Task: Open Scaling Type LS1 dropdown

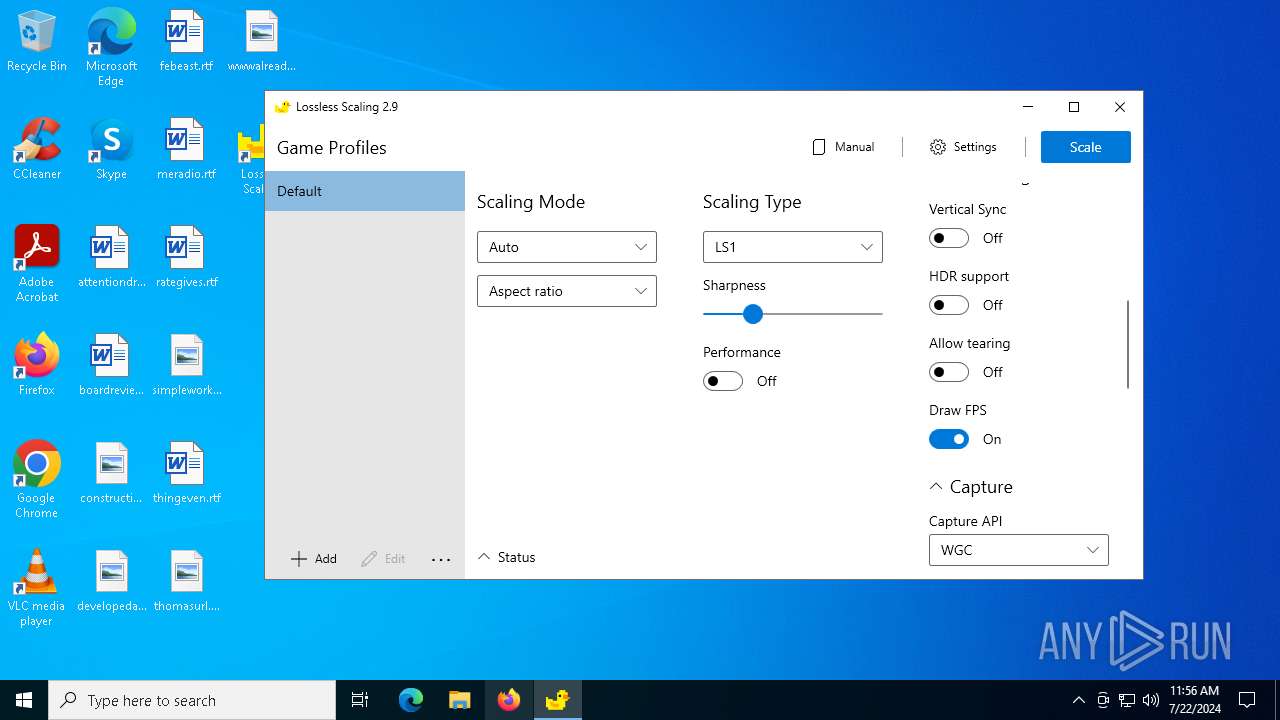Action: click(793, 247)
